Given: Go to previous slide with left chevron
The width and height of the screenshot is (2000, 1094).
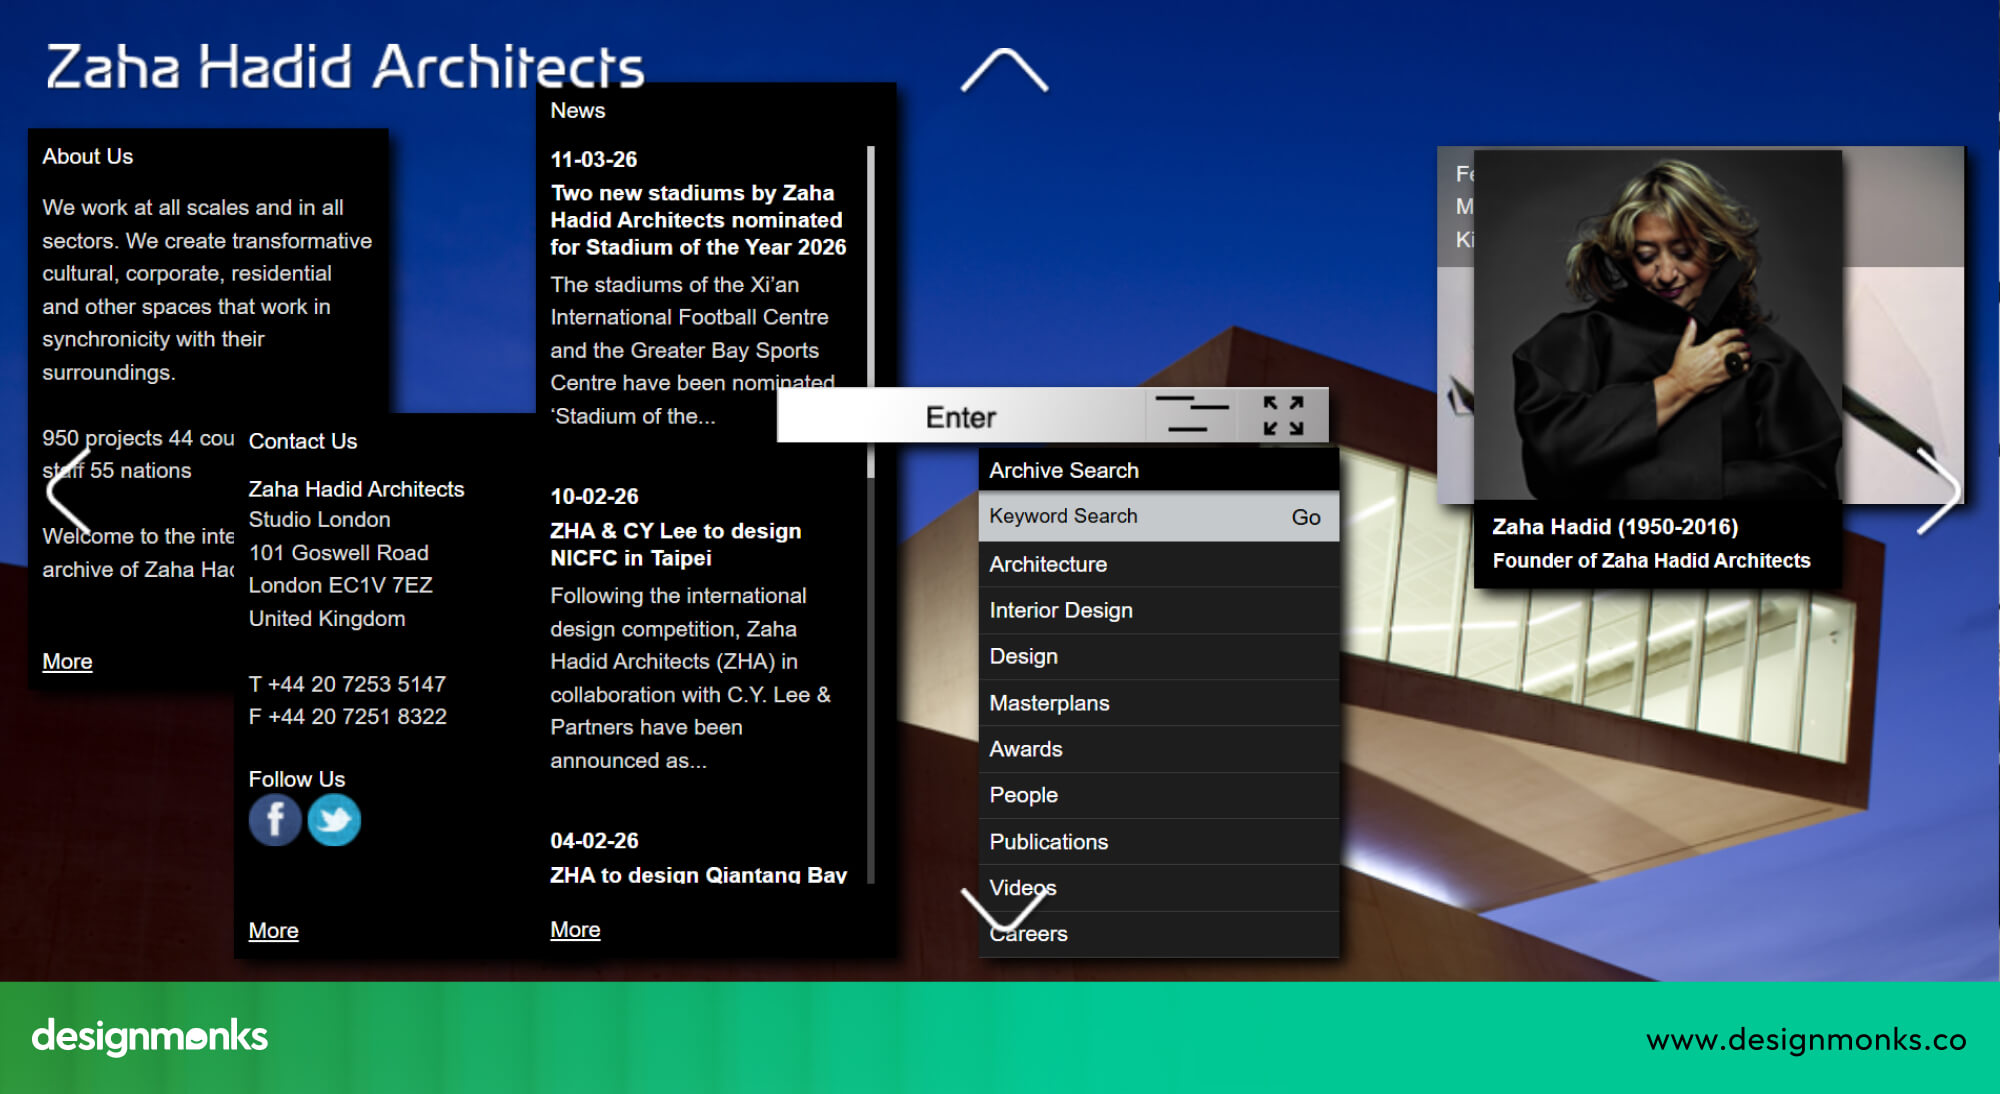Looking at the screenshot, I should 68,490.
